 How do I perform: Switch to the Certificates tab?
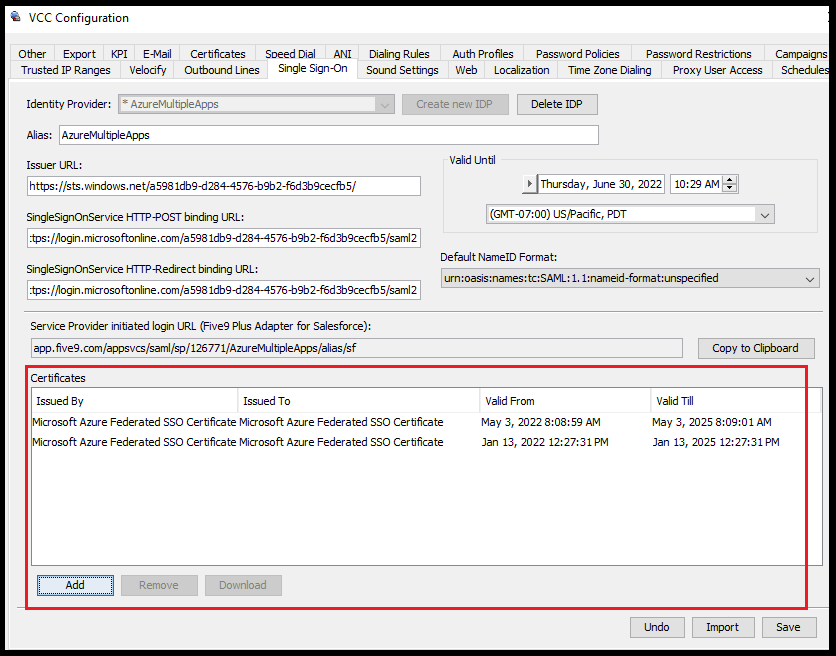218,54
